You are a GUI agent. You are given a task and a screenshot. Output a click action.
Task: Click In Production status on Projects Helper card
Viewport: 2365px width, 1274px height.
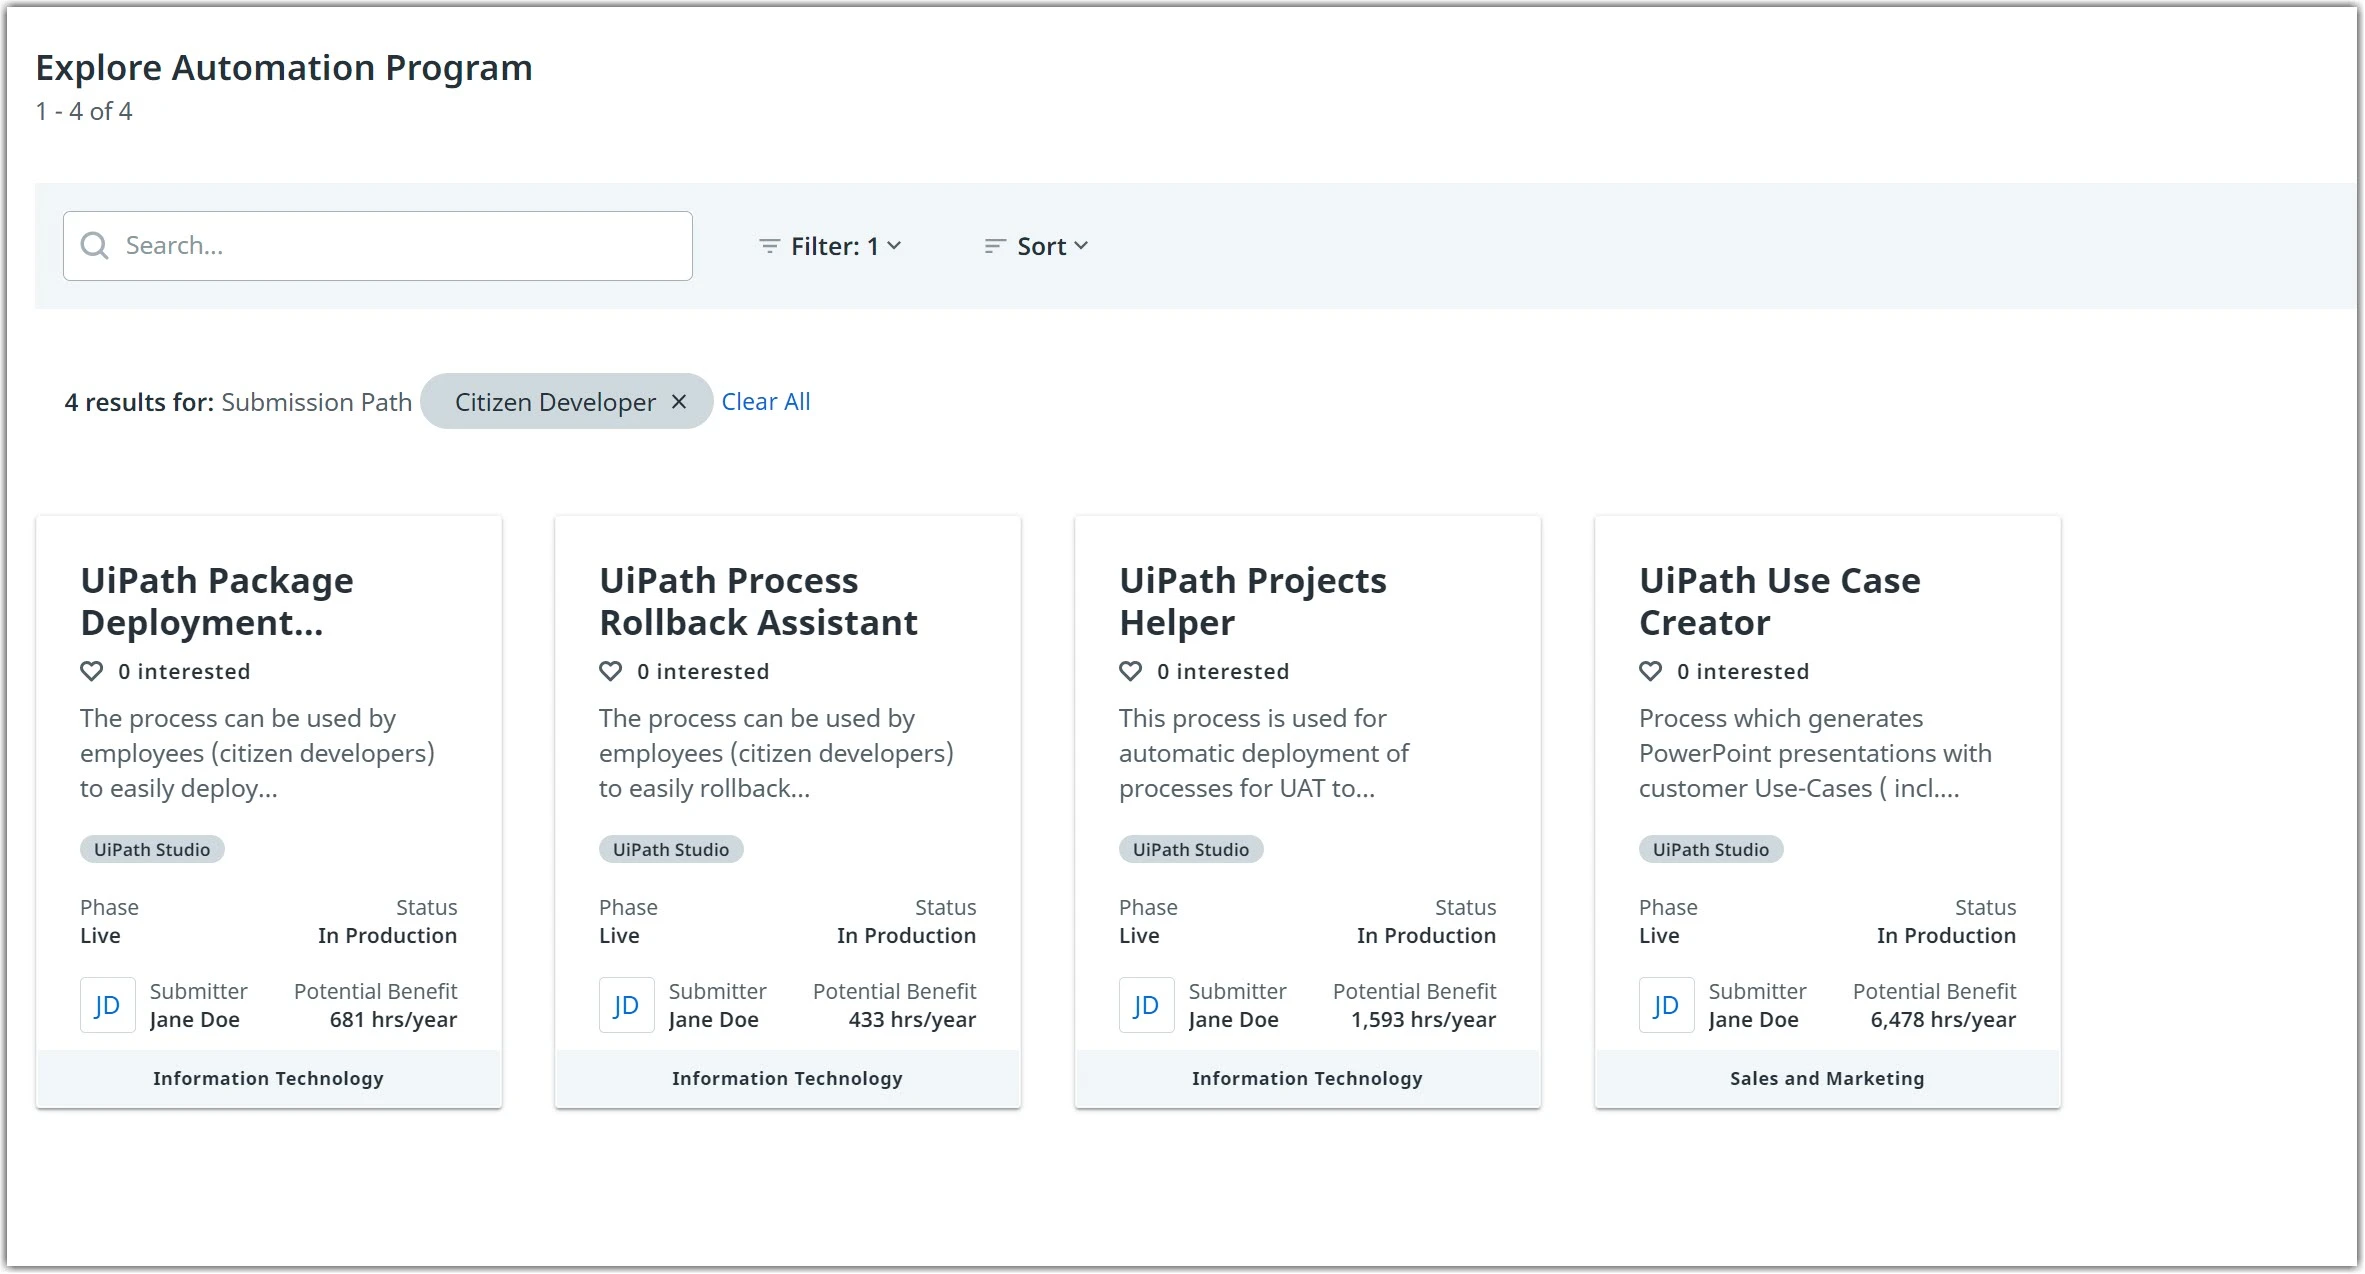tap(1426, 936)
